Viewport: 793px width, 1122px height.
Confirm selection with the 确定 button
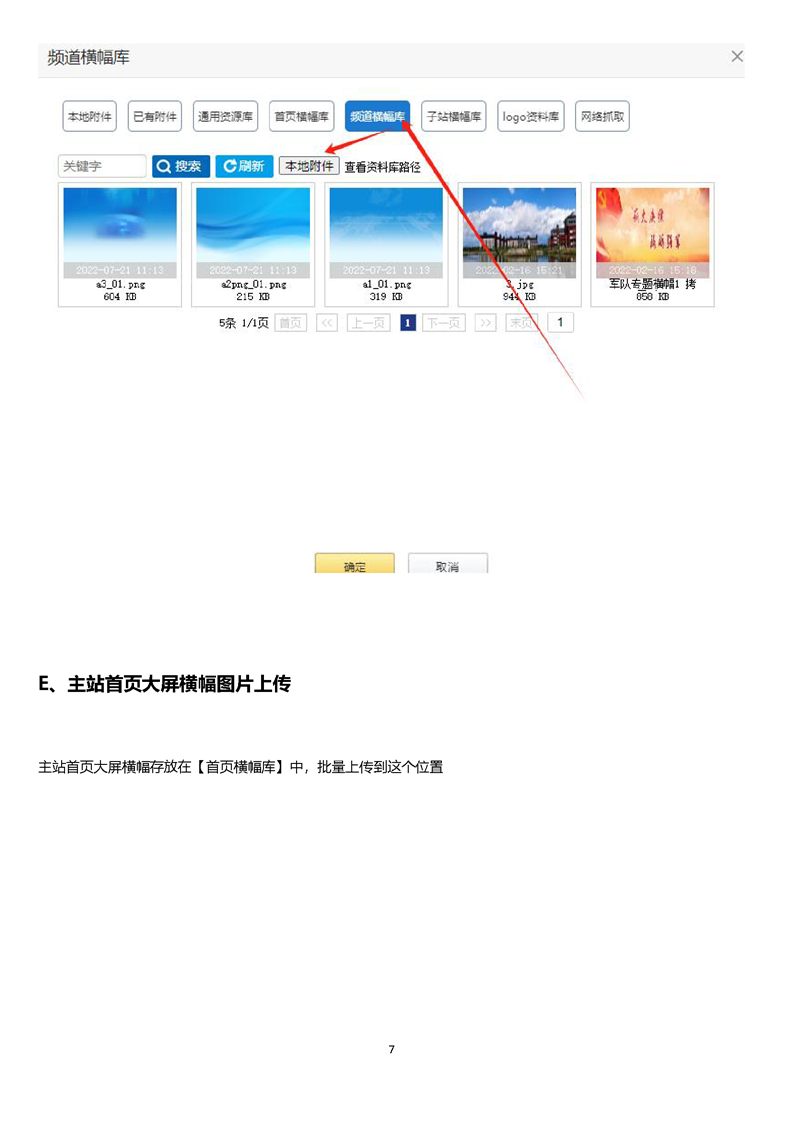(x=355, y=565)
